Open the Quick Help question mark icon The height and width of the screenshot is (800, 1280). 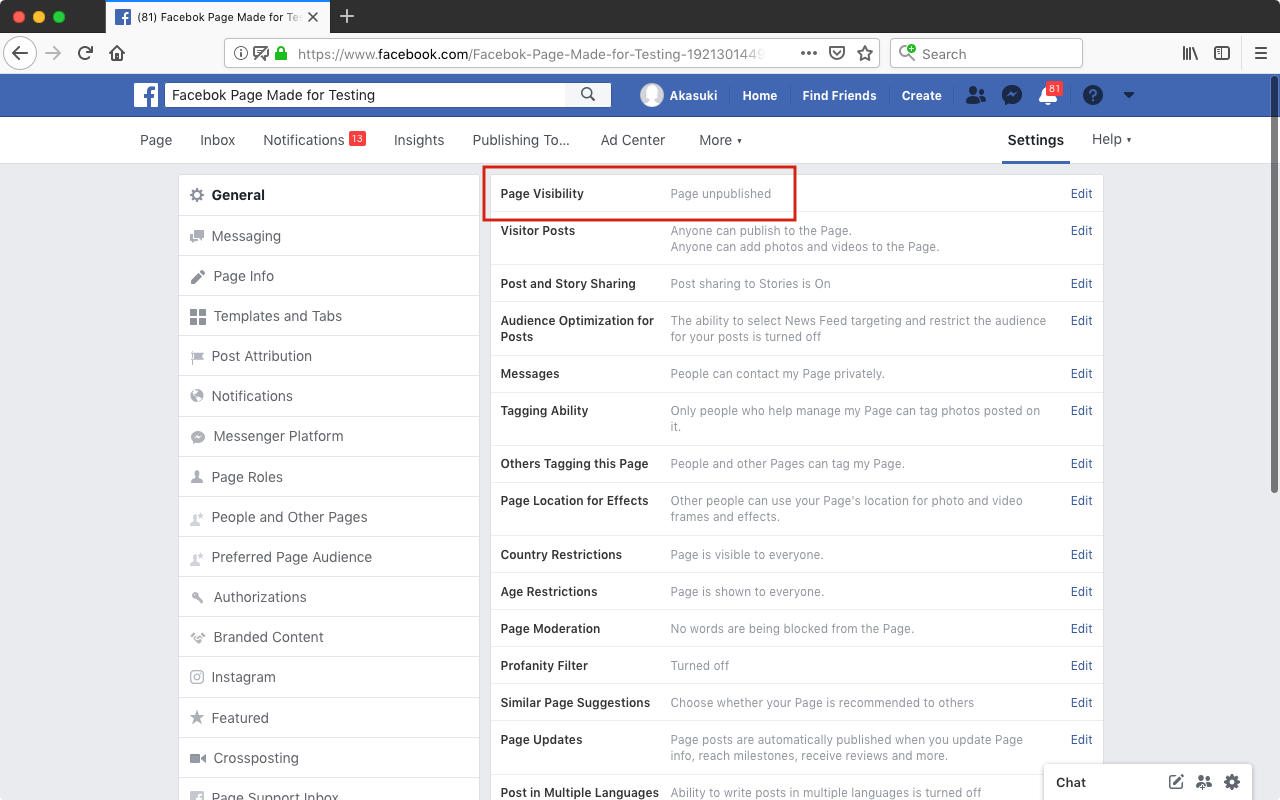pos(1093,95)
